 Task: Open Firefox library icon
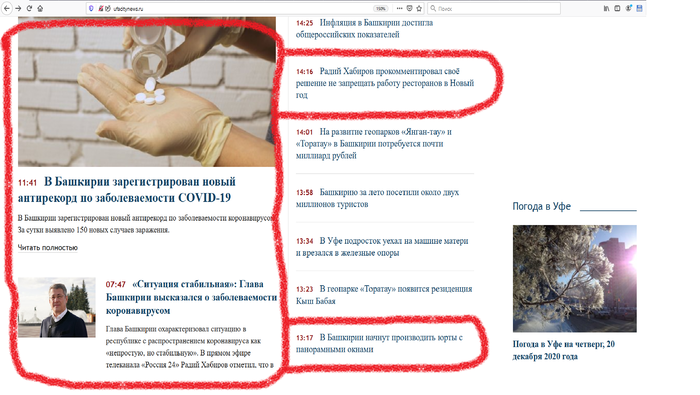606,8
